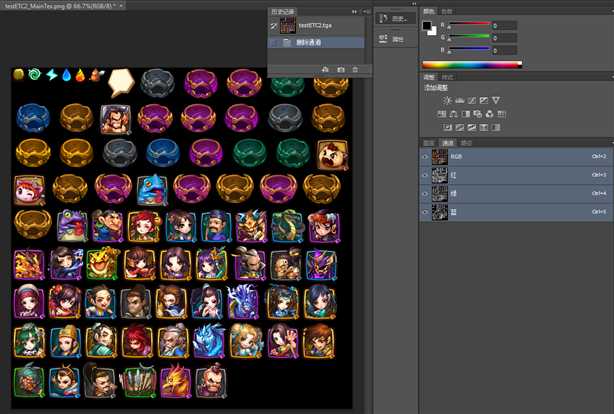Click the black foreground color swatch
The width and height of the screenshot is (614, 414).
(427, 26)
